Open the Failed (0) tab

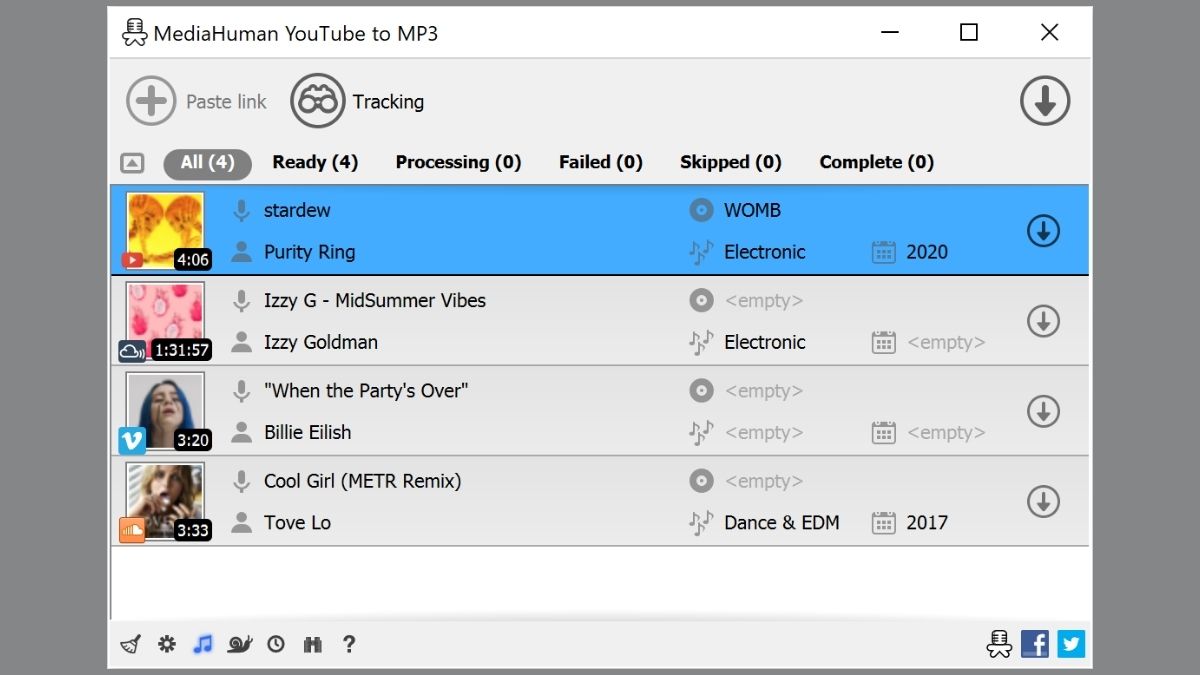(600, 161)
